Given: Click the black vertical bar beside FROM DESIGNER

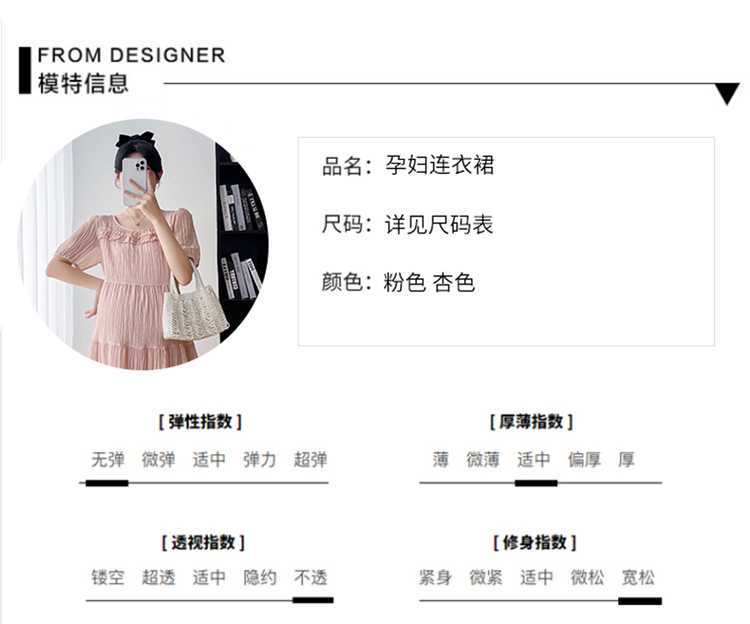Looking at the screenshot, I should [25, 70].
